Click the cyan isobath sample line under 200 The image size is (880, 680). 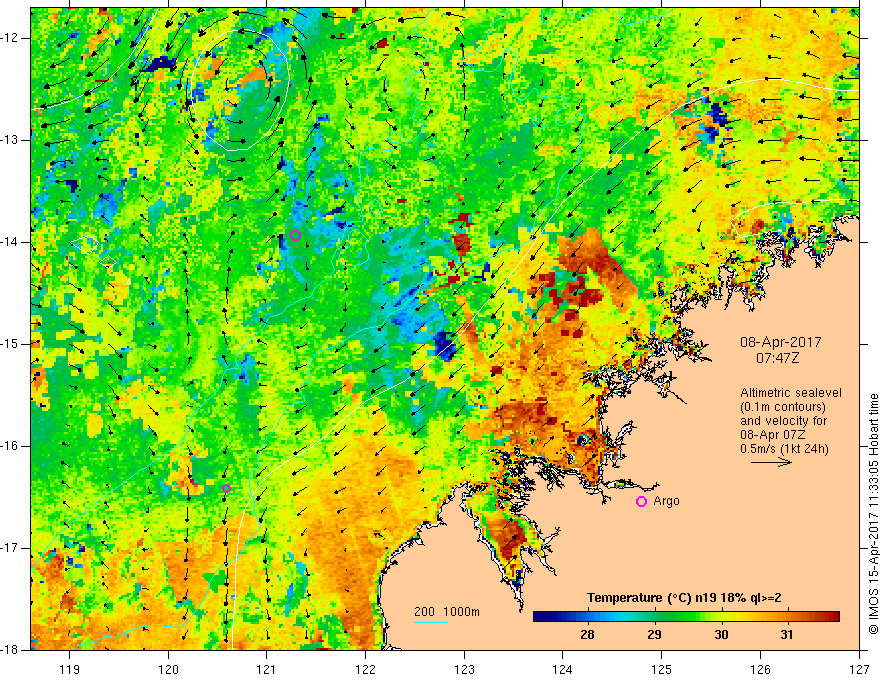pos(431,622)
